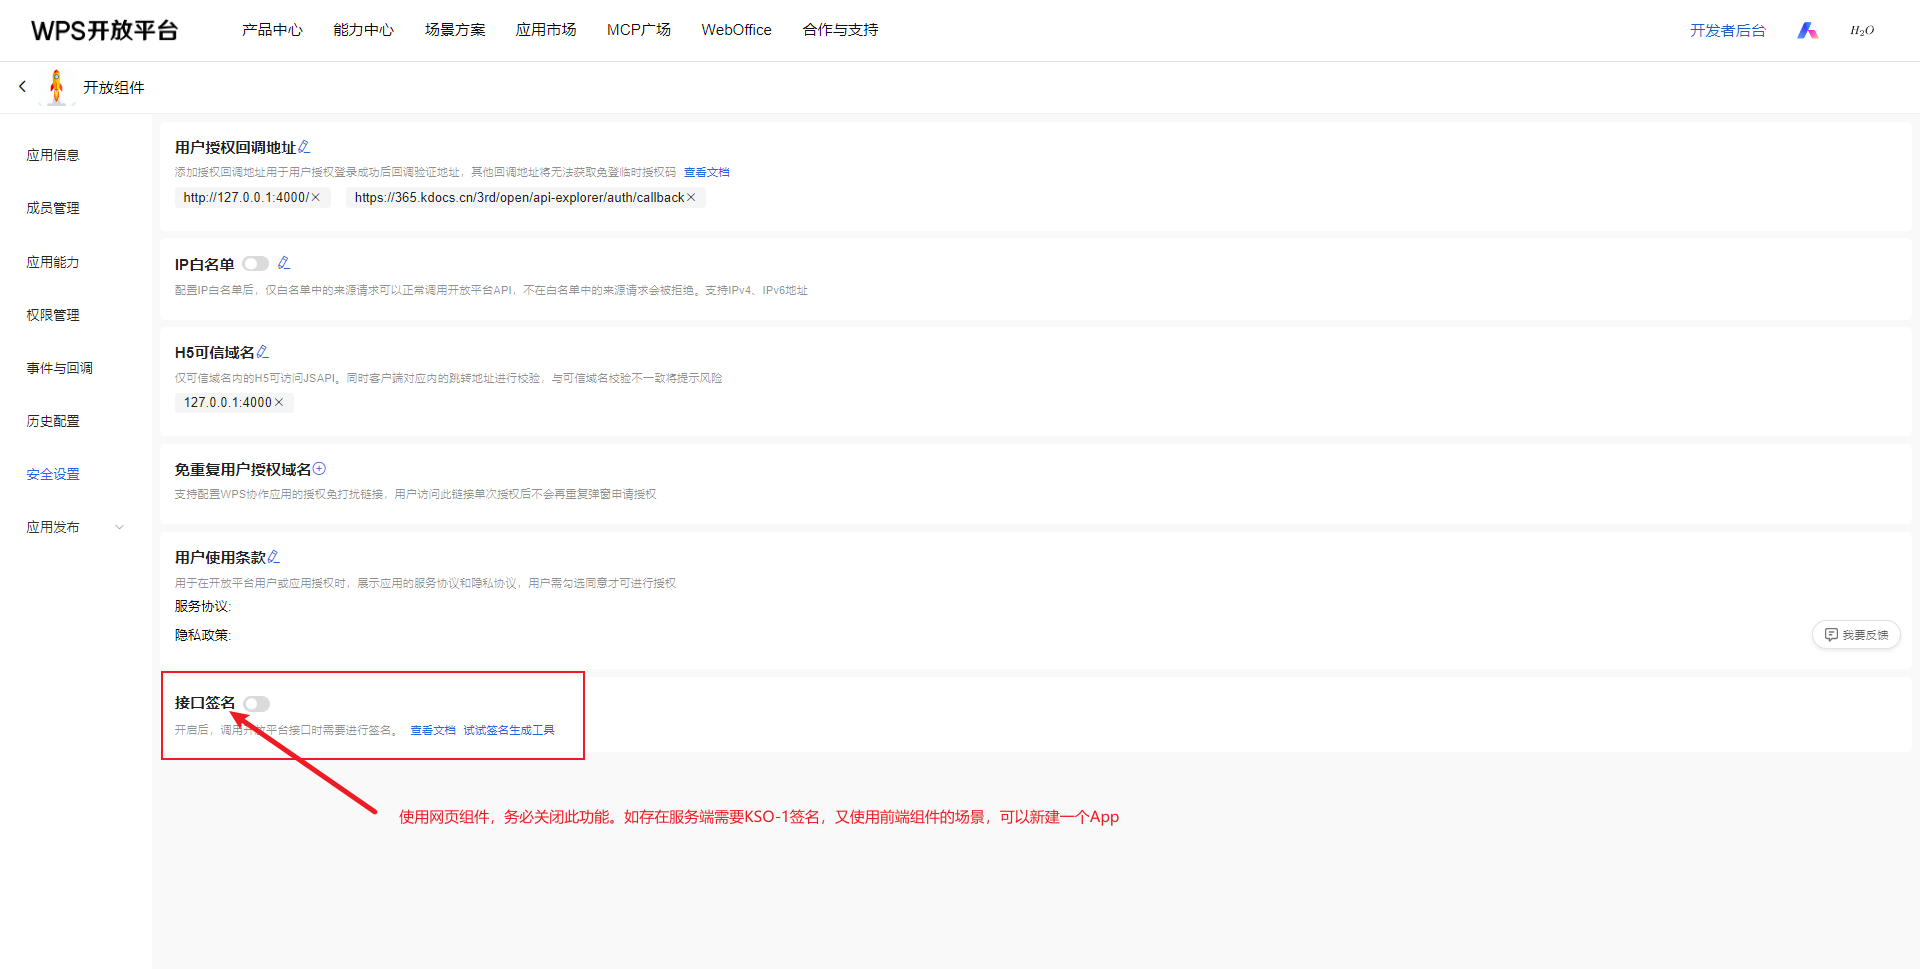Click the edit pencil next to IP白名单
Viewport: 1920px width, 969px height.
(284, 263)
